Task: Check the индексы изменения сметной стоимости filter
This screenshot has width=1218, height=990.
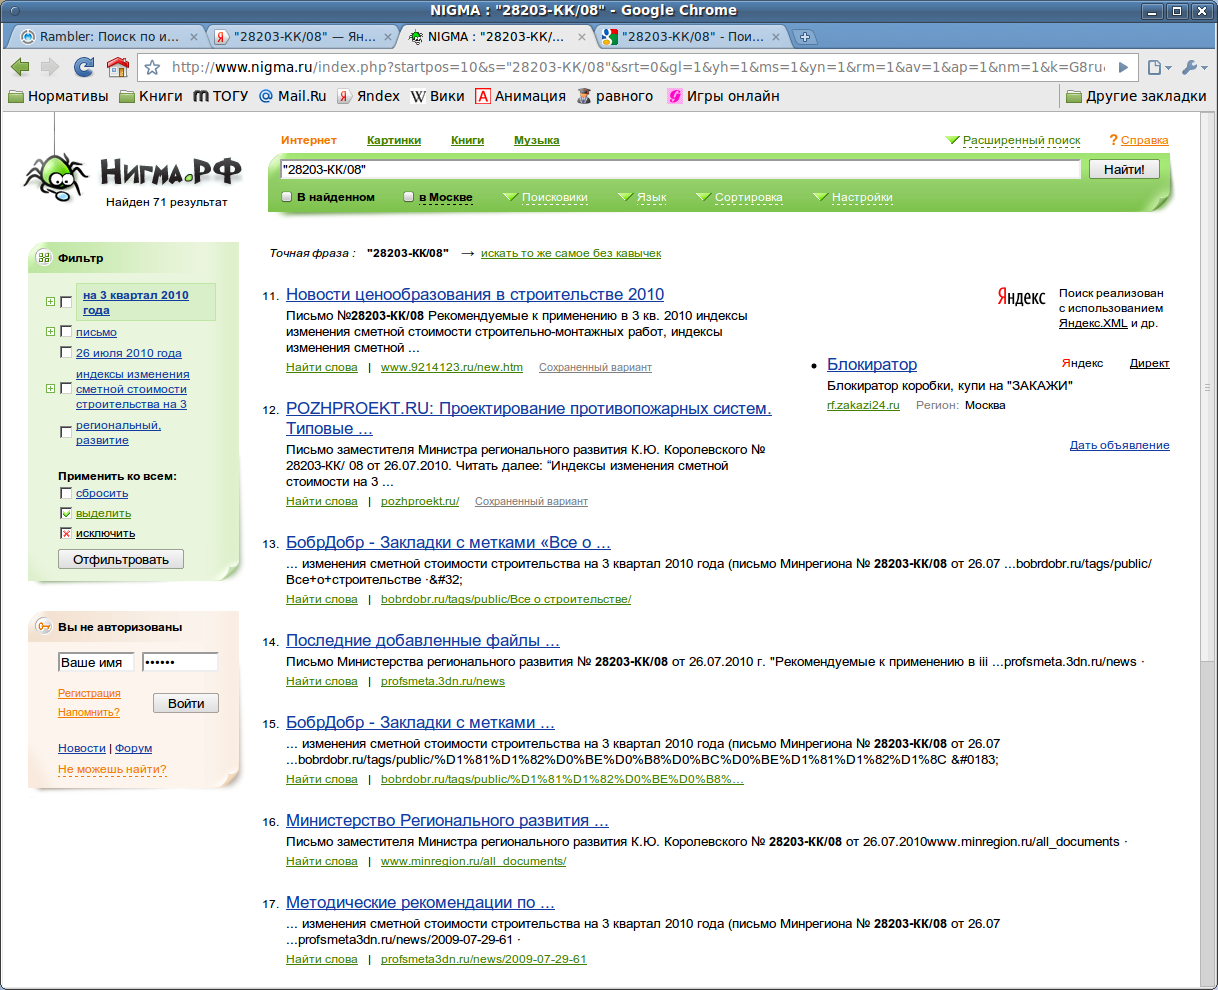Action: pos(66,389)
